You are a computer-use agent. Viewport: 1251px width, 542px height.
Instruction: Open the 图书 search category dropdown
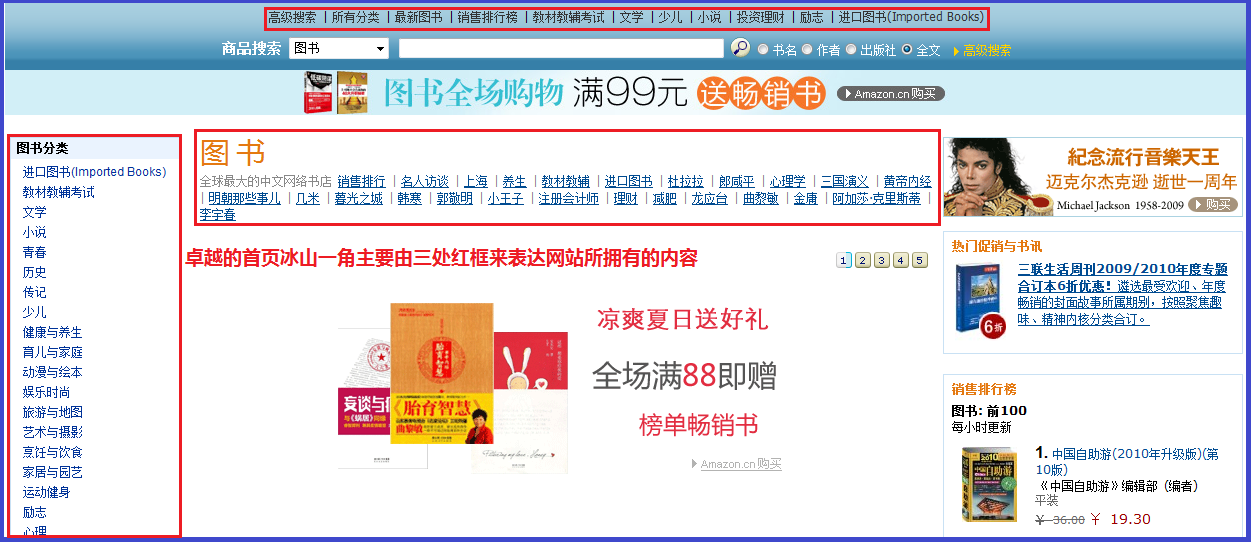[339, 48]
